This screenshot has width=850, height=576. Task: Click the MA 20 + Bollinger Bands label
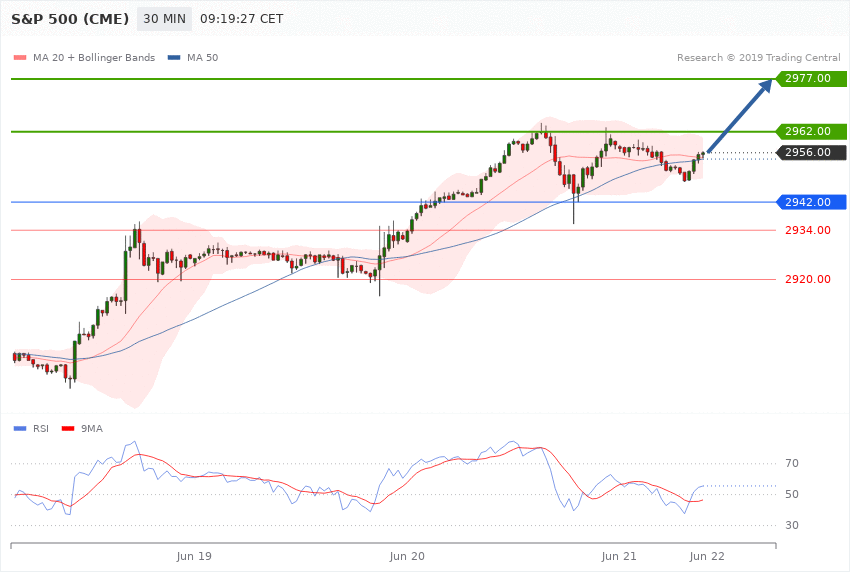point(94,57)
